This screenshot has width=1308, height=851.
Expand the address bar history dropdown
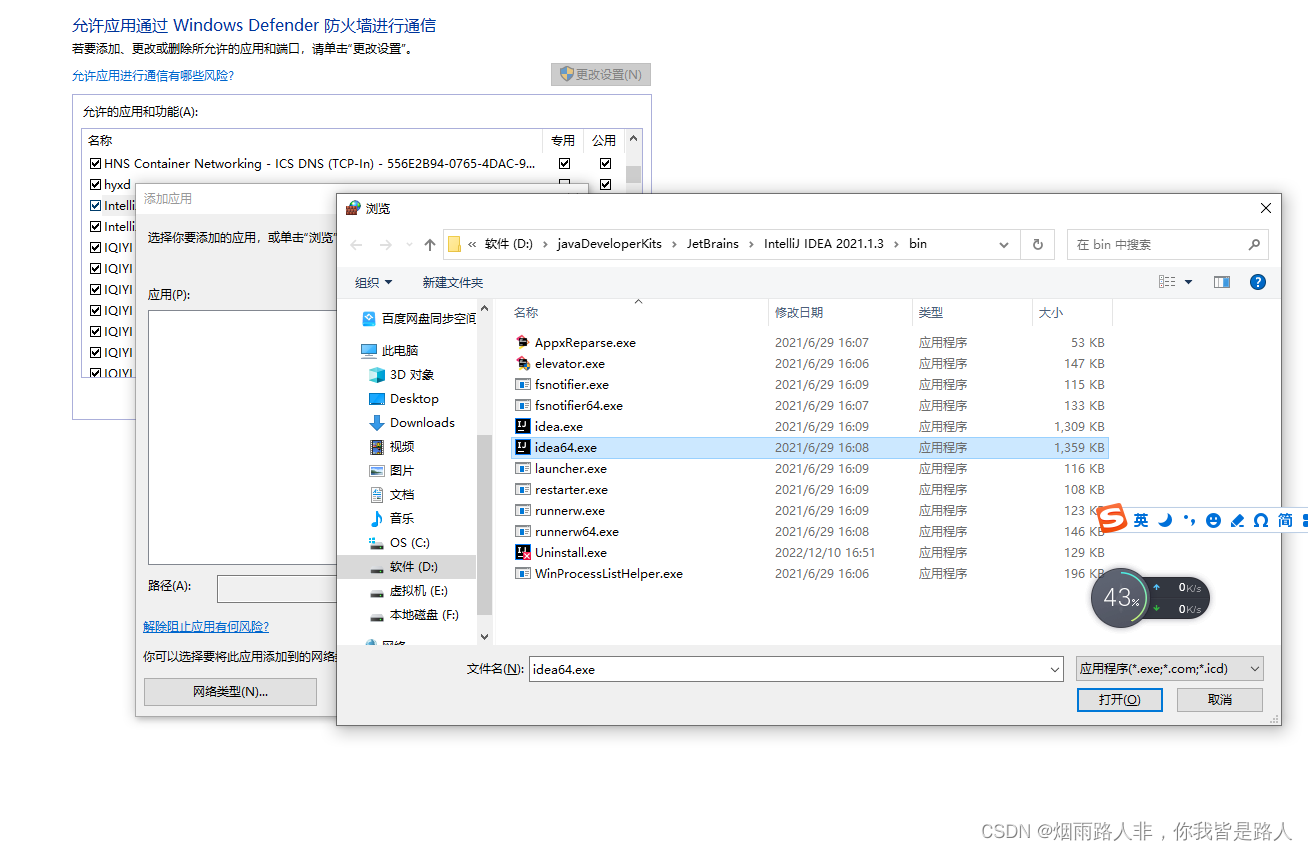(1004, 244)
